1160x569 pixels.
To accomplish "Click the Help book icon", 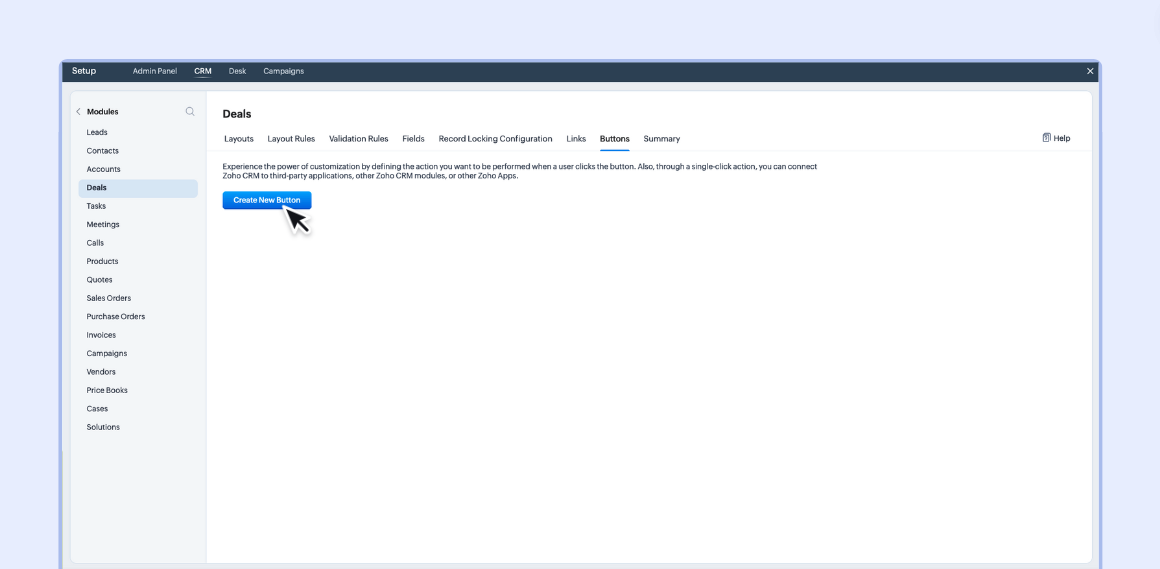I will pos(1047,138).
